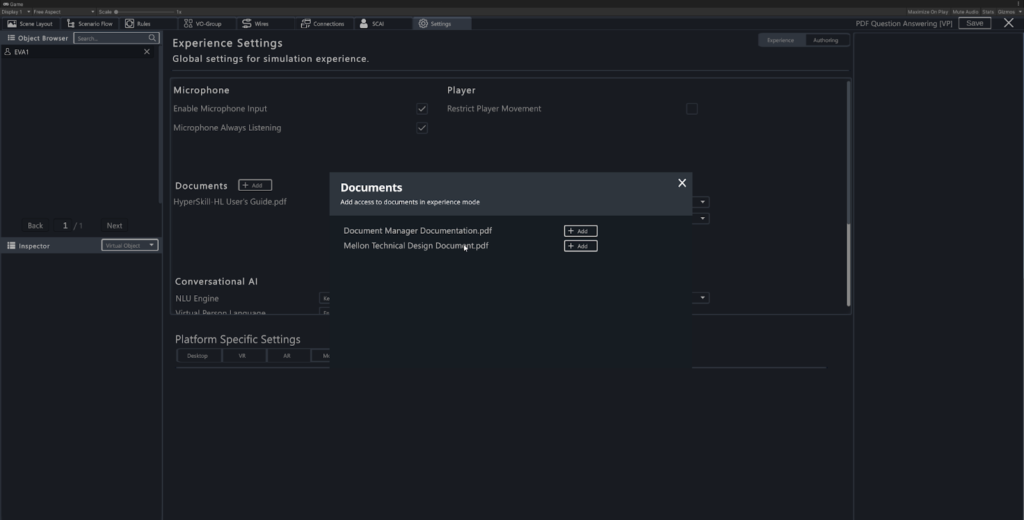This screenshot has width=1024, height=520.
Task: Open the Virtual Object dropdown in Inspector
Action: tap(130, 245)
